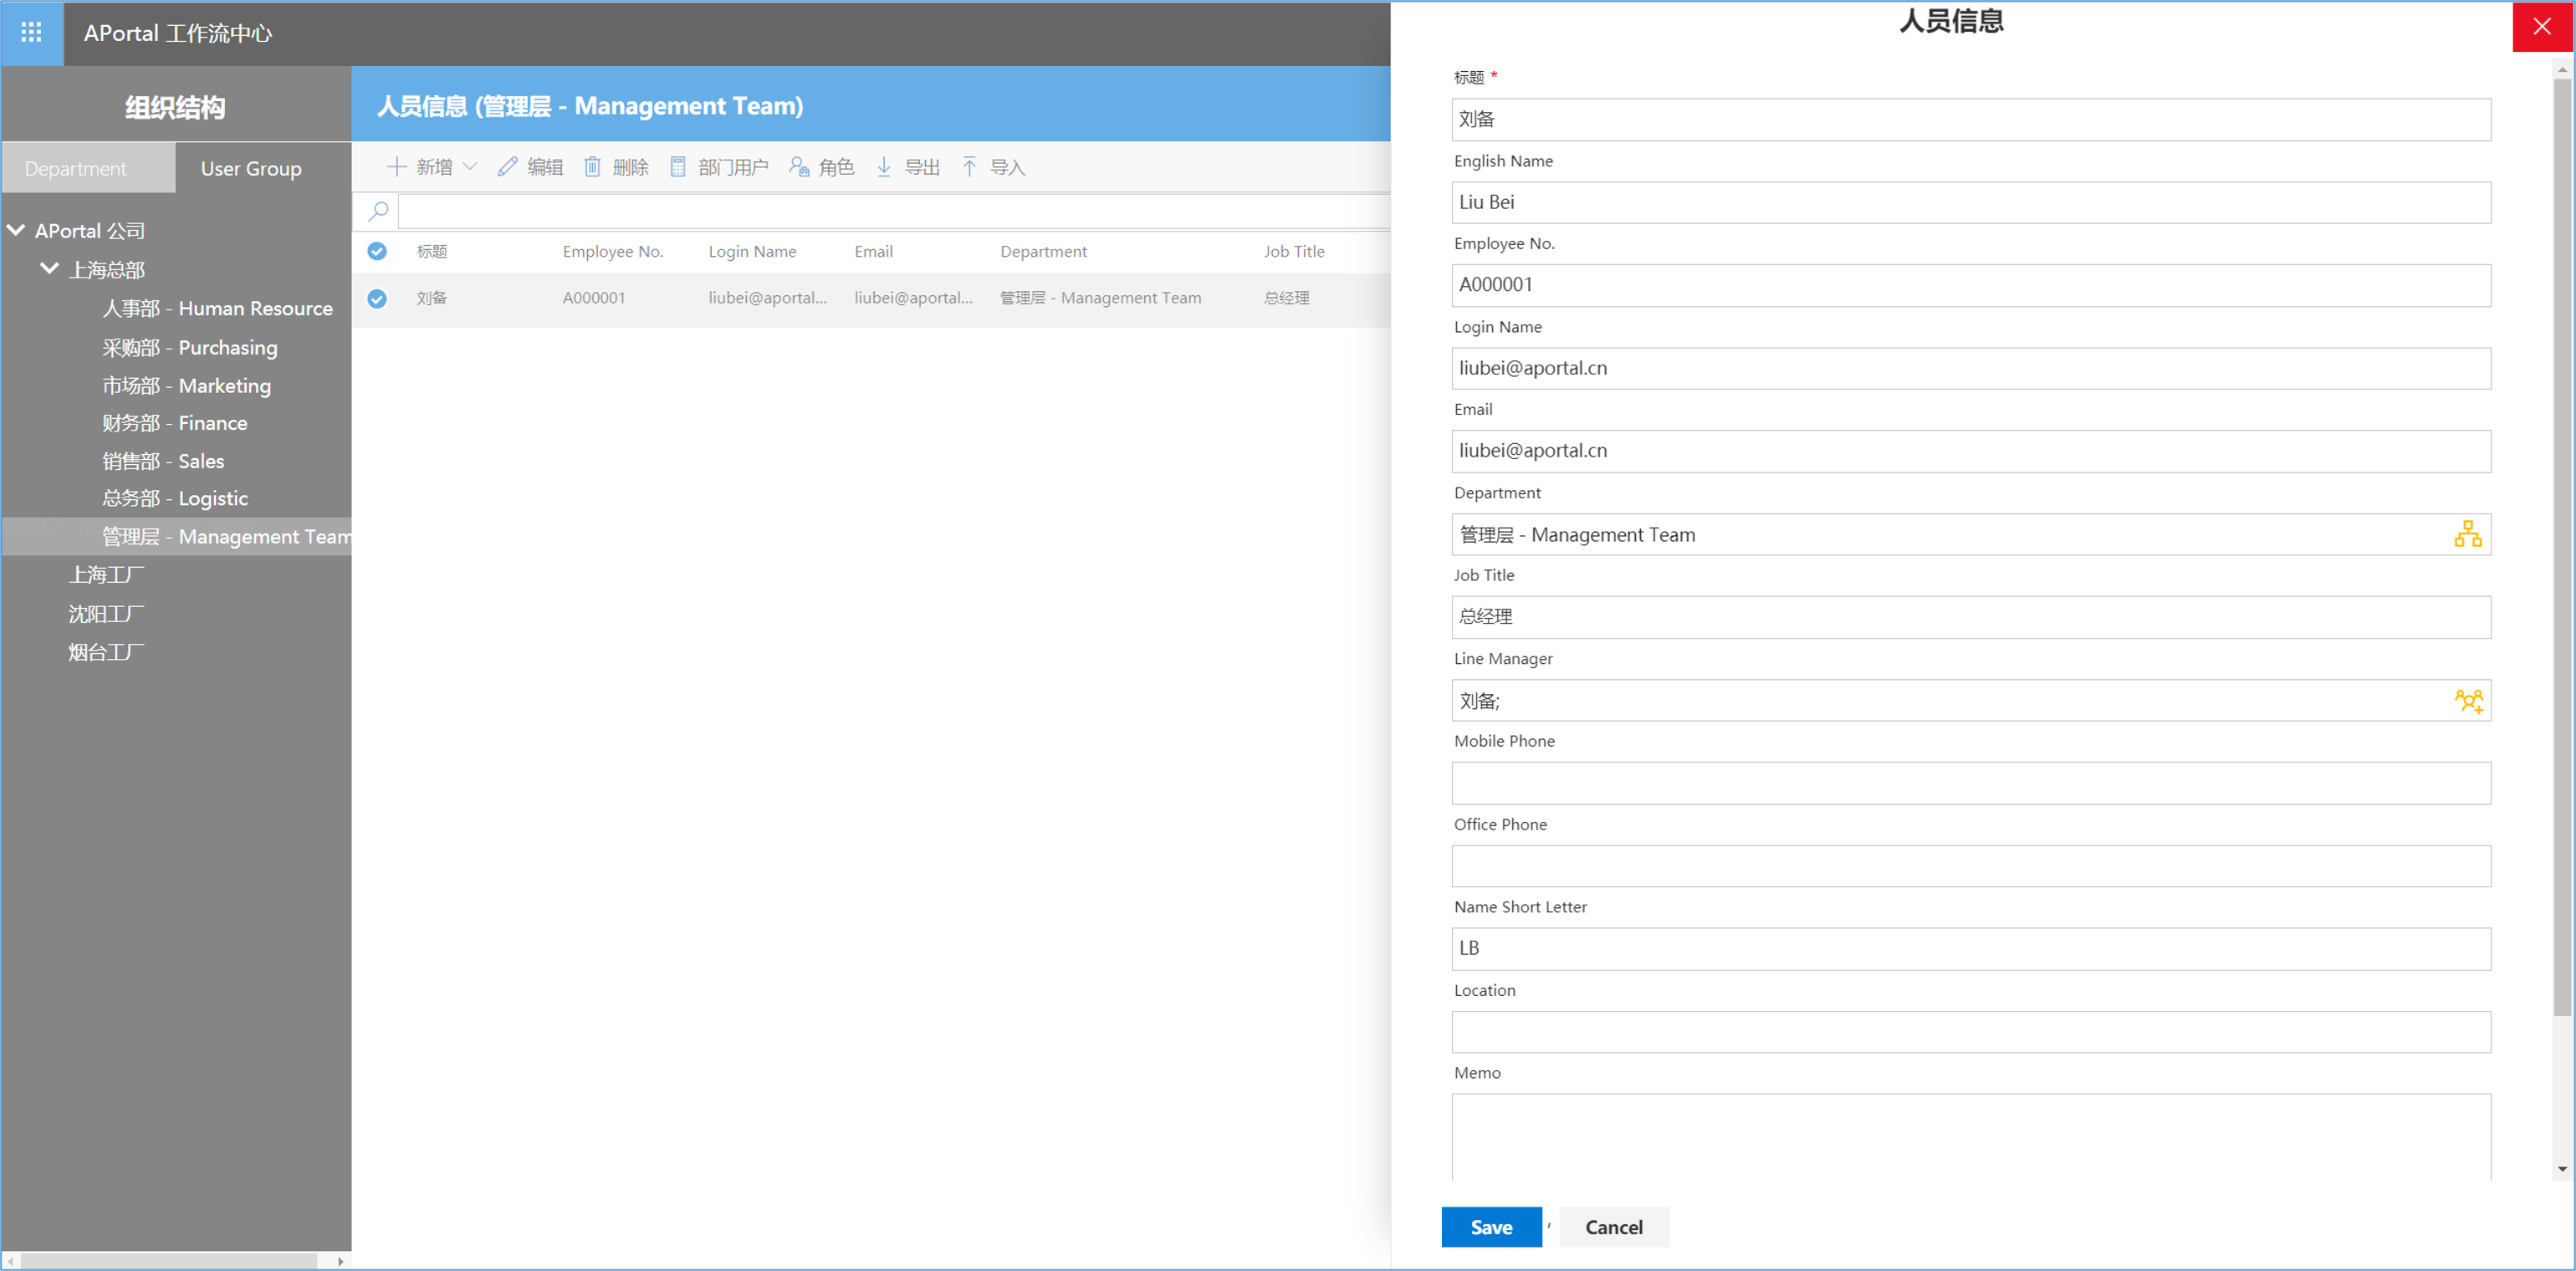The width and height of the screenshot is (2576, 1271).
Task: Click the Save button
Action: point(1491,1227)
